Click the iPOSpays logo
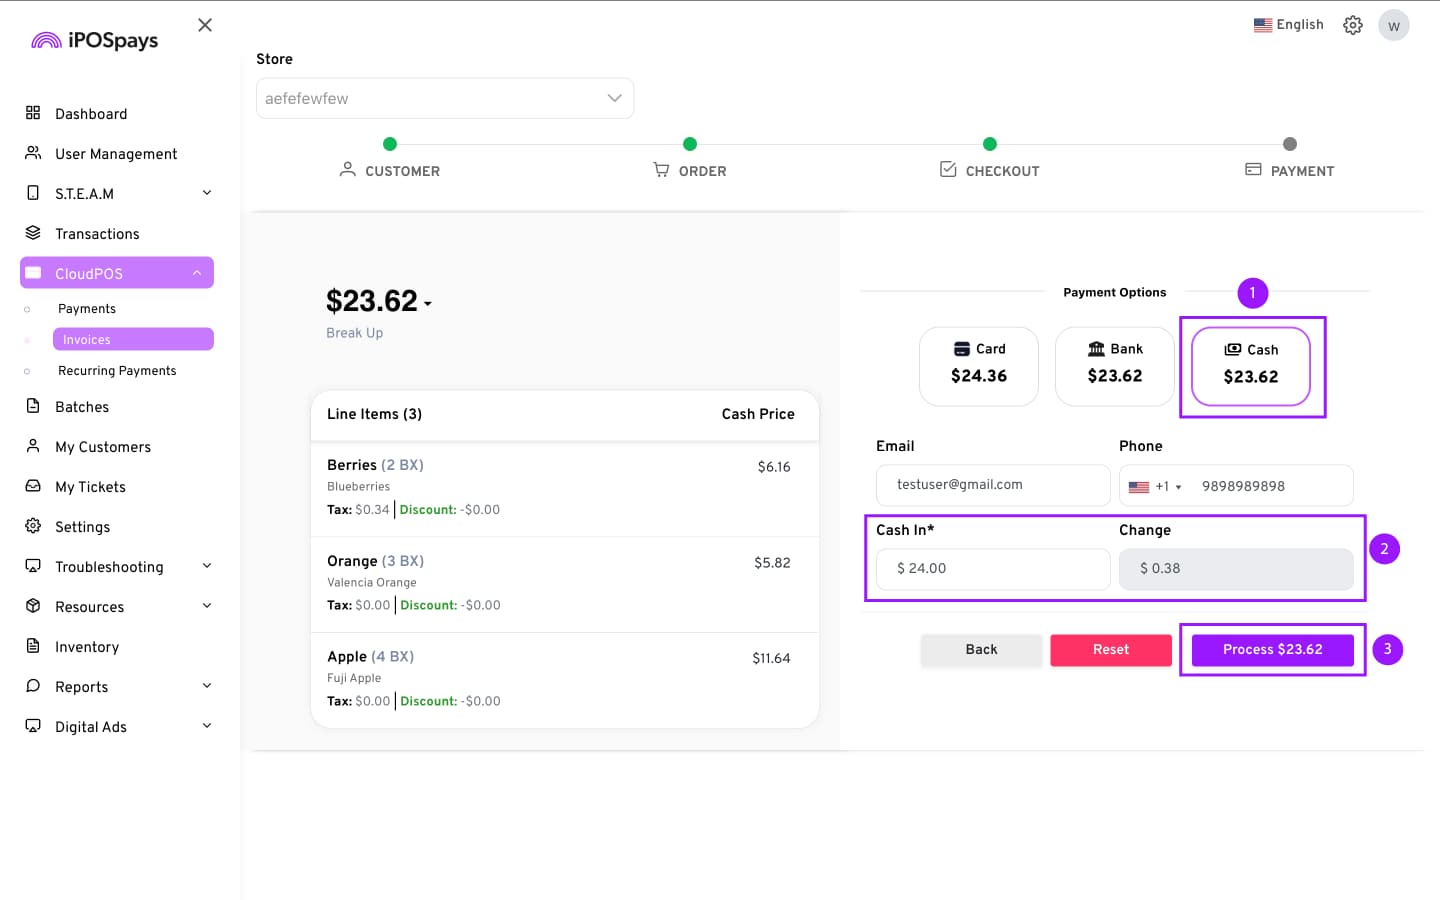Screen dimensions: 1440x900 coord(95,40)
